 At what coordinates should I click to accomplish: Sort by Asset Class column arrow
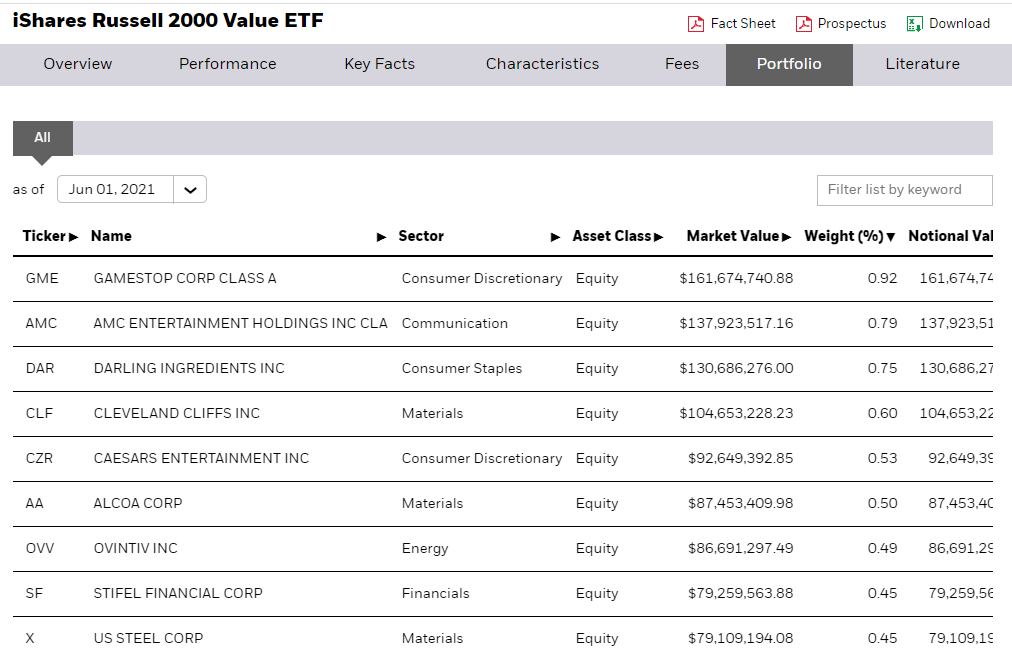658,237
